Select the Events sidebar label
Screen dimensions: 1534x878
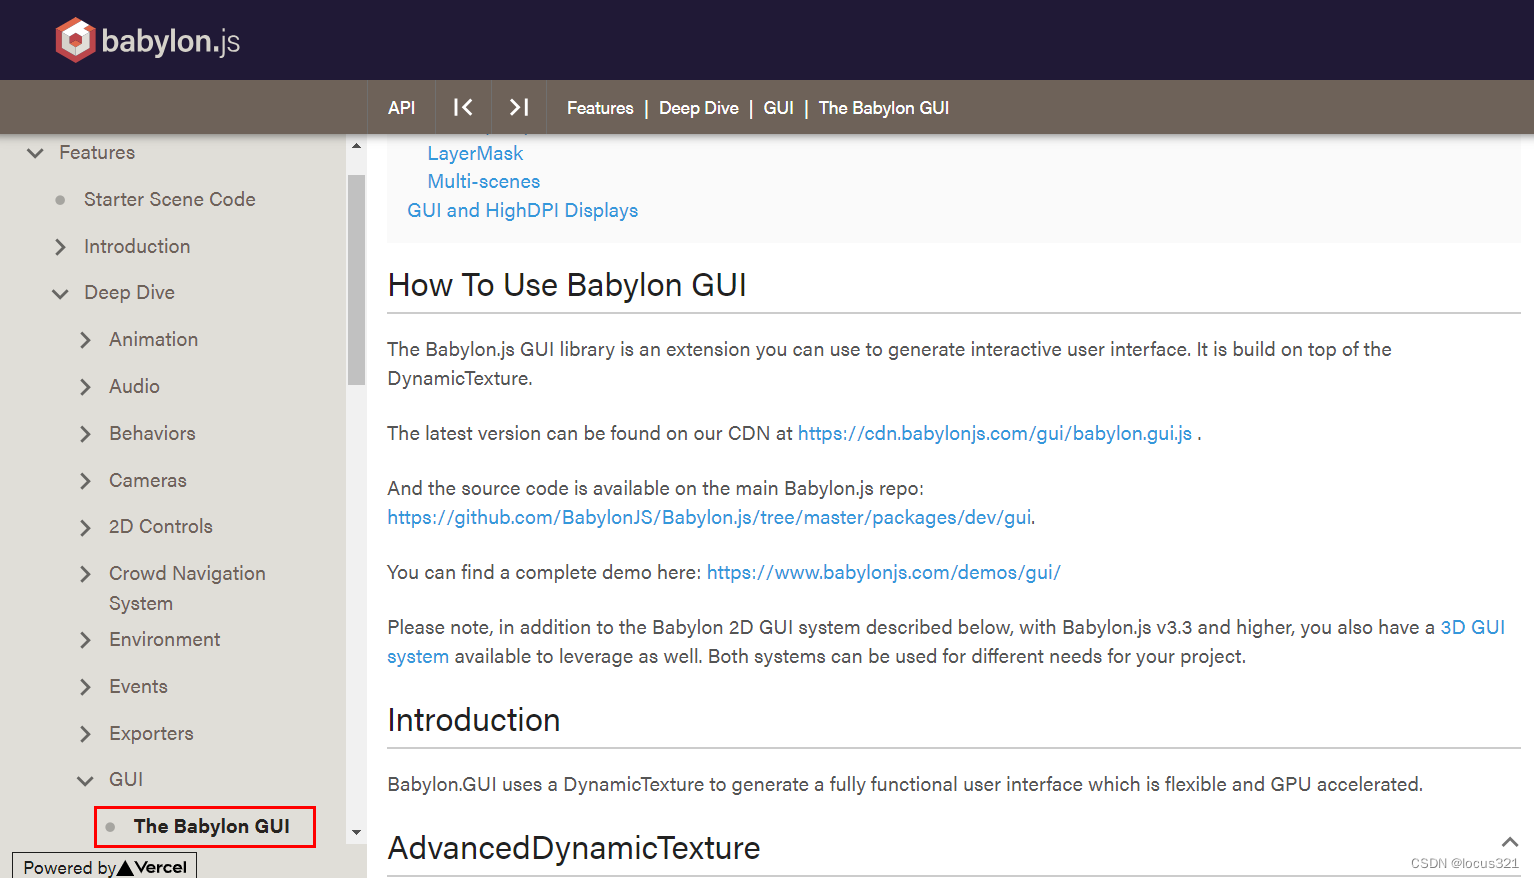tap(138, 686)
